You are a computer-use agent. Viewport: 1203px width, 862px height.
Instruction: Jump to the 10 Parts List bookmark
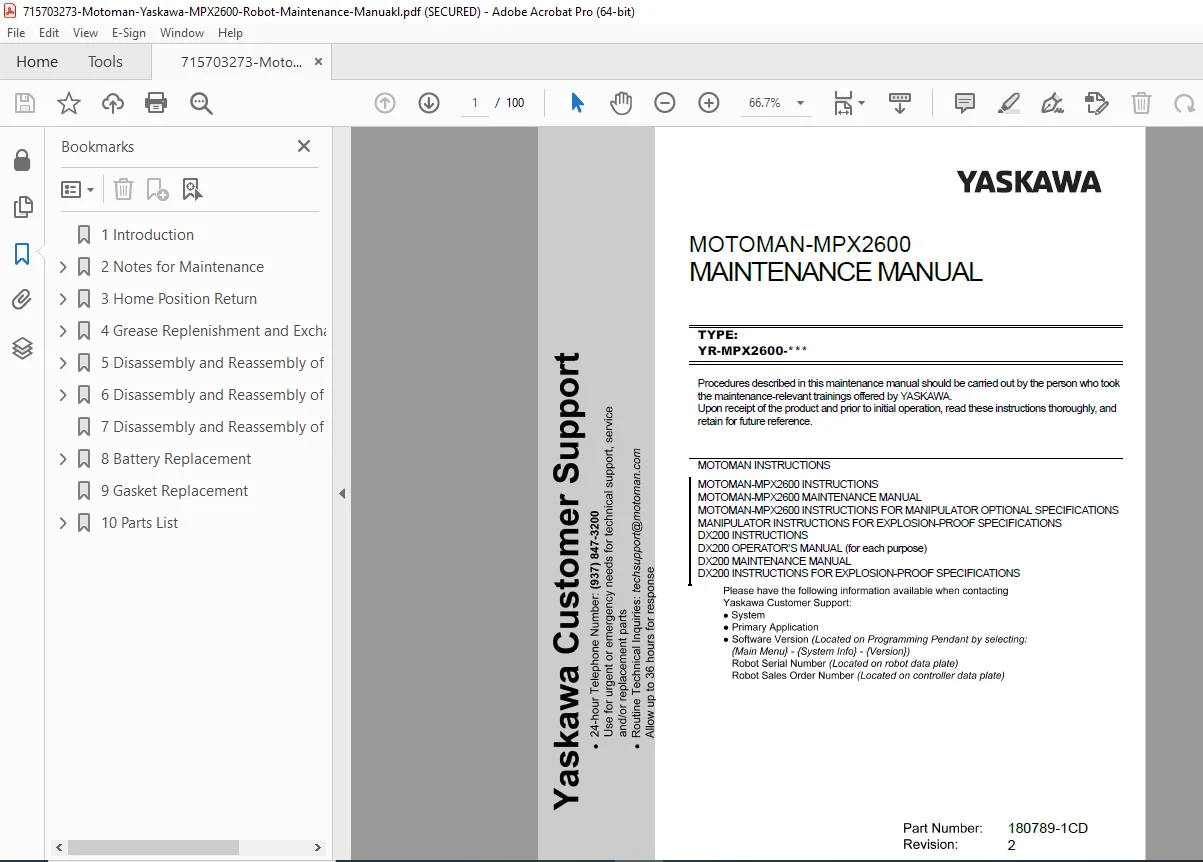[x=139, y=523]
